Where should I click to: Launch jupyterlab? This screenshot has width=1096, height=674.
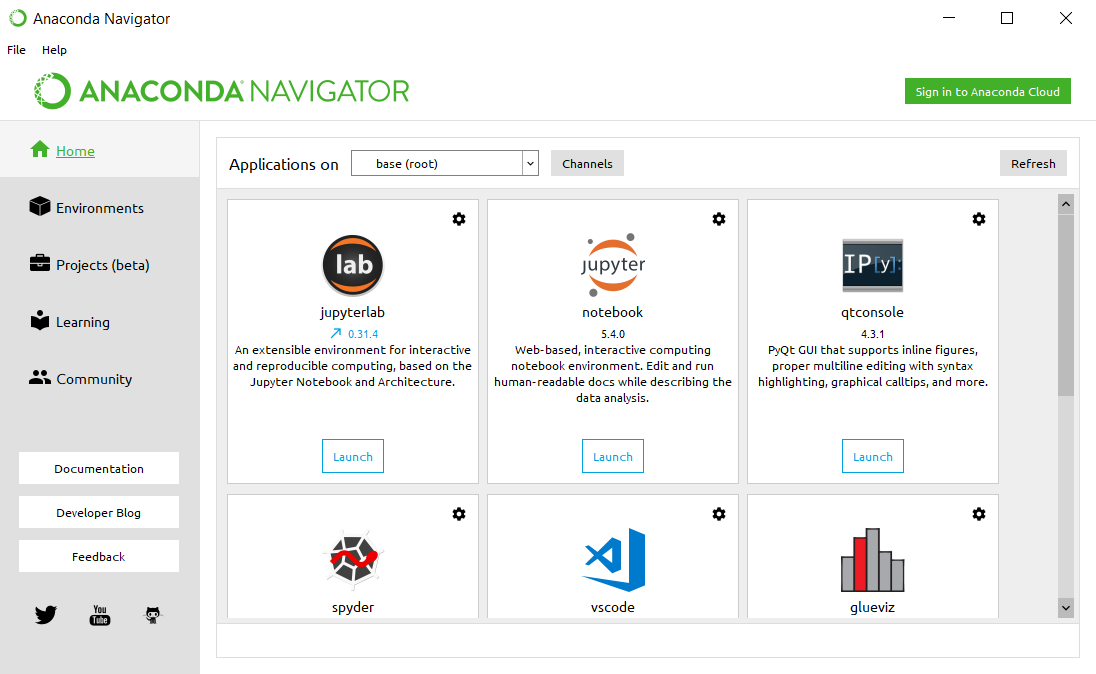(x=352, y=457)
